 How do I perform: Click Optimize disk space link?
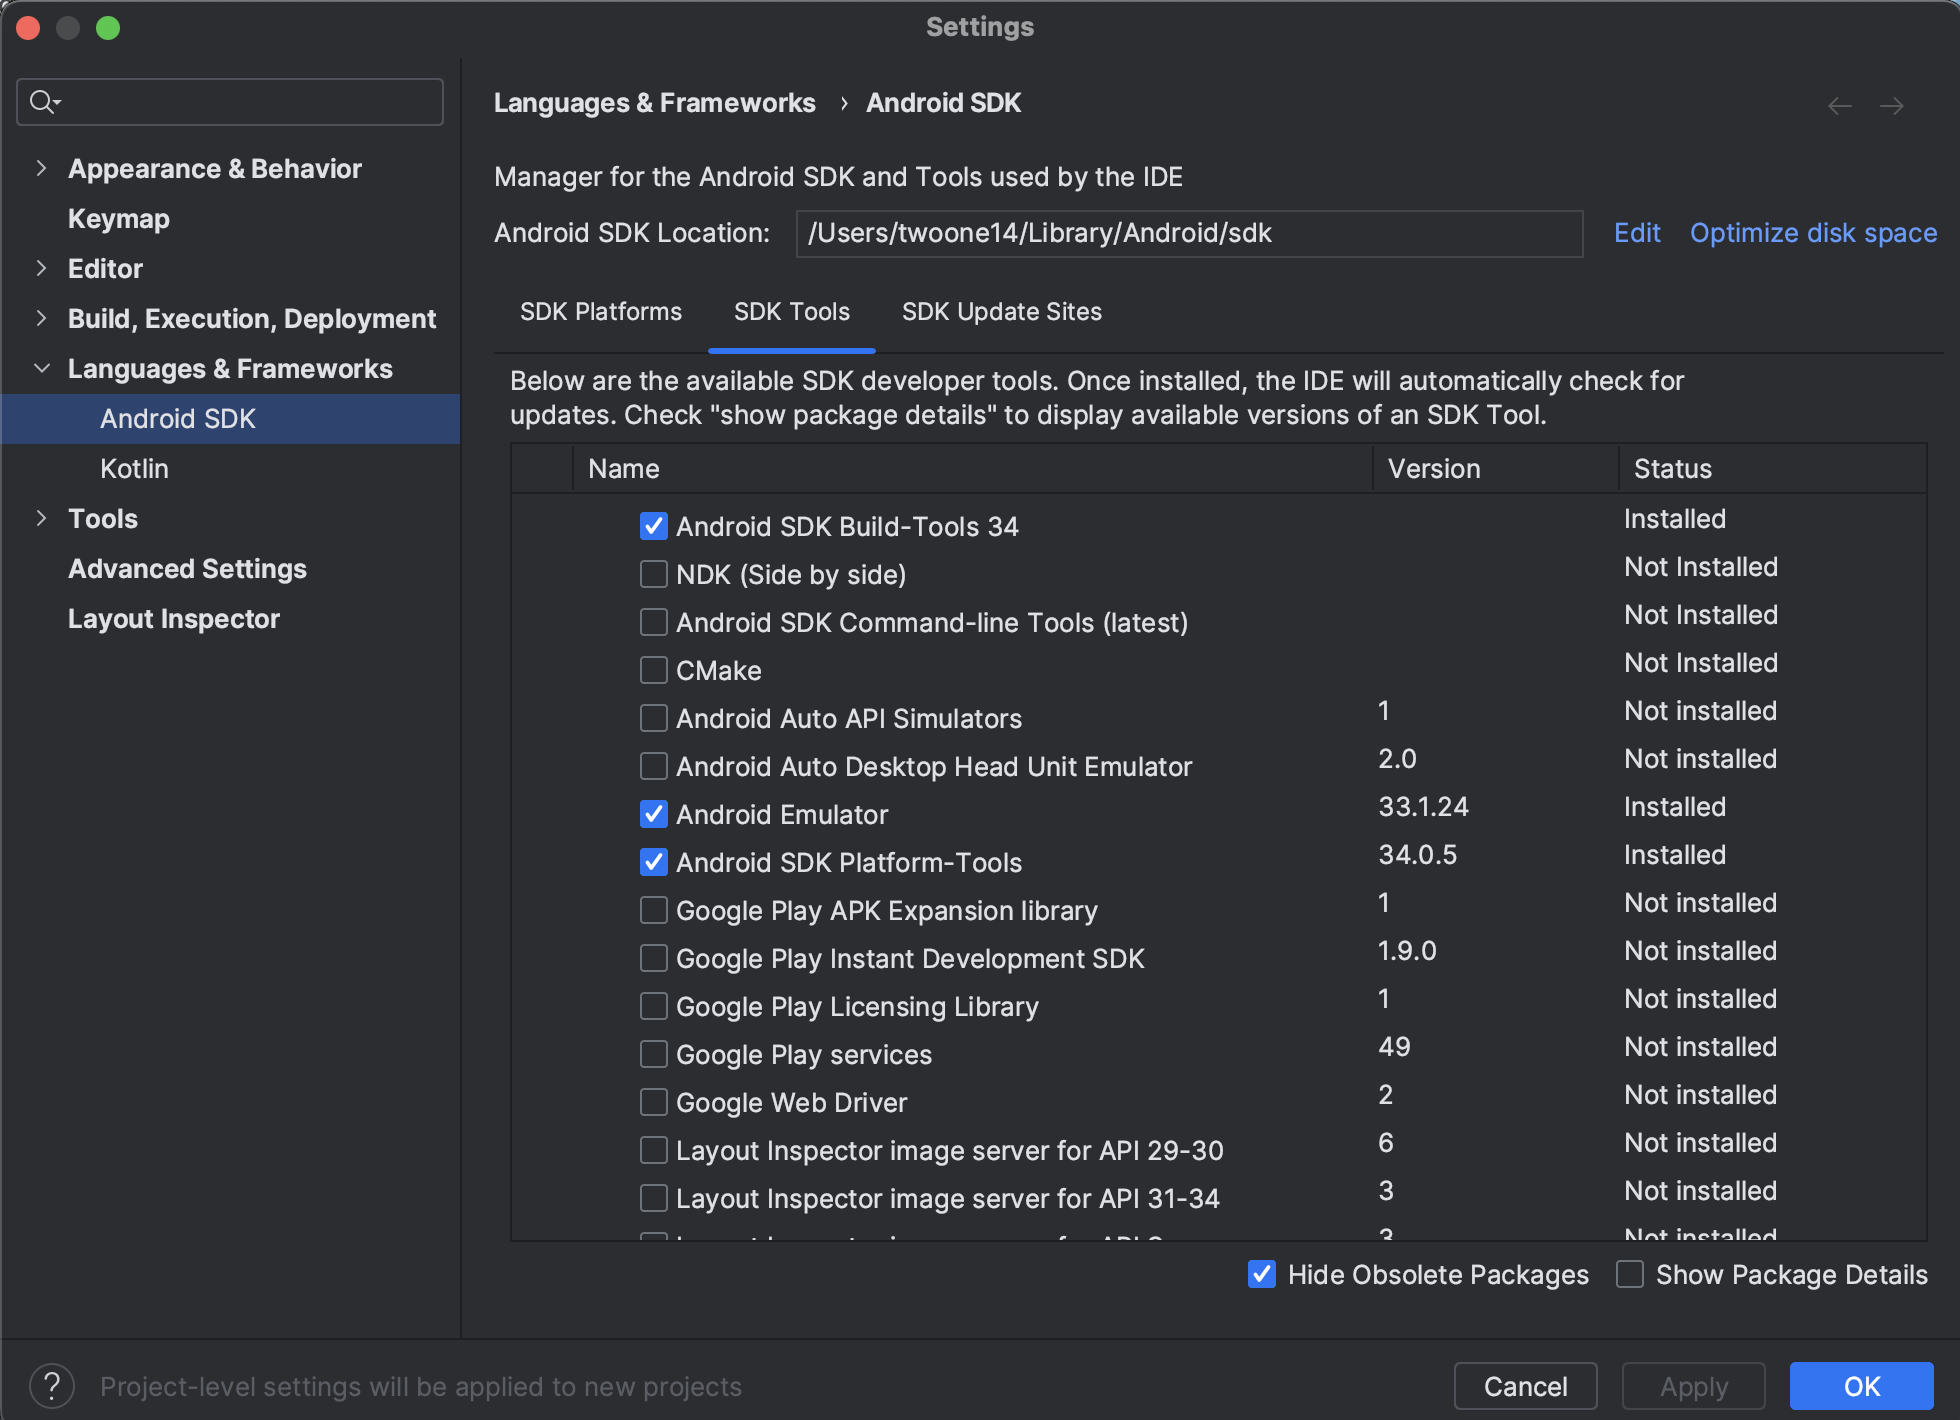pos(1812,233)
